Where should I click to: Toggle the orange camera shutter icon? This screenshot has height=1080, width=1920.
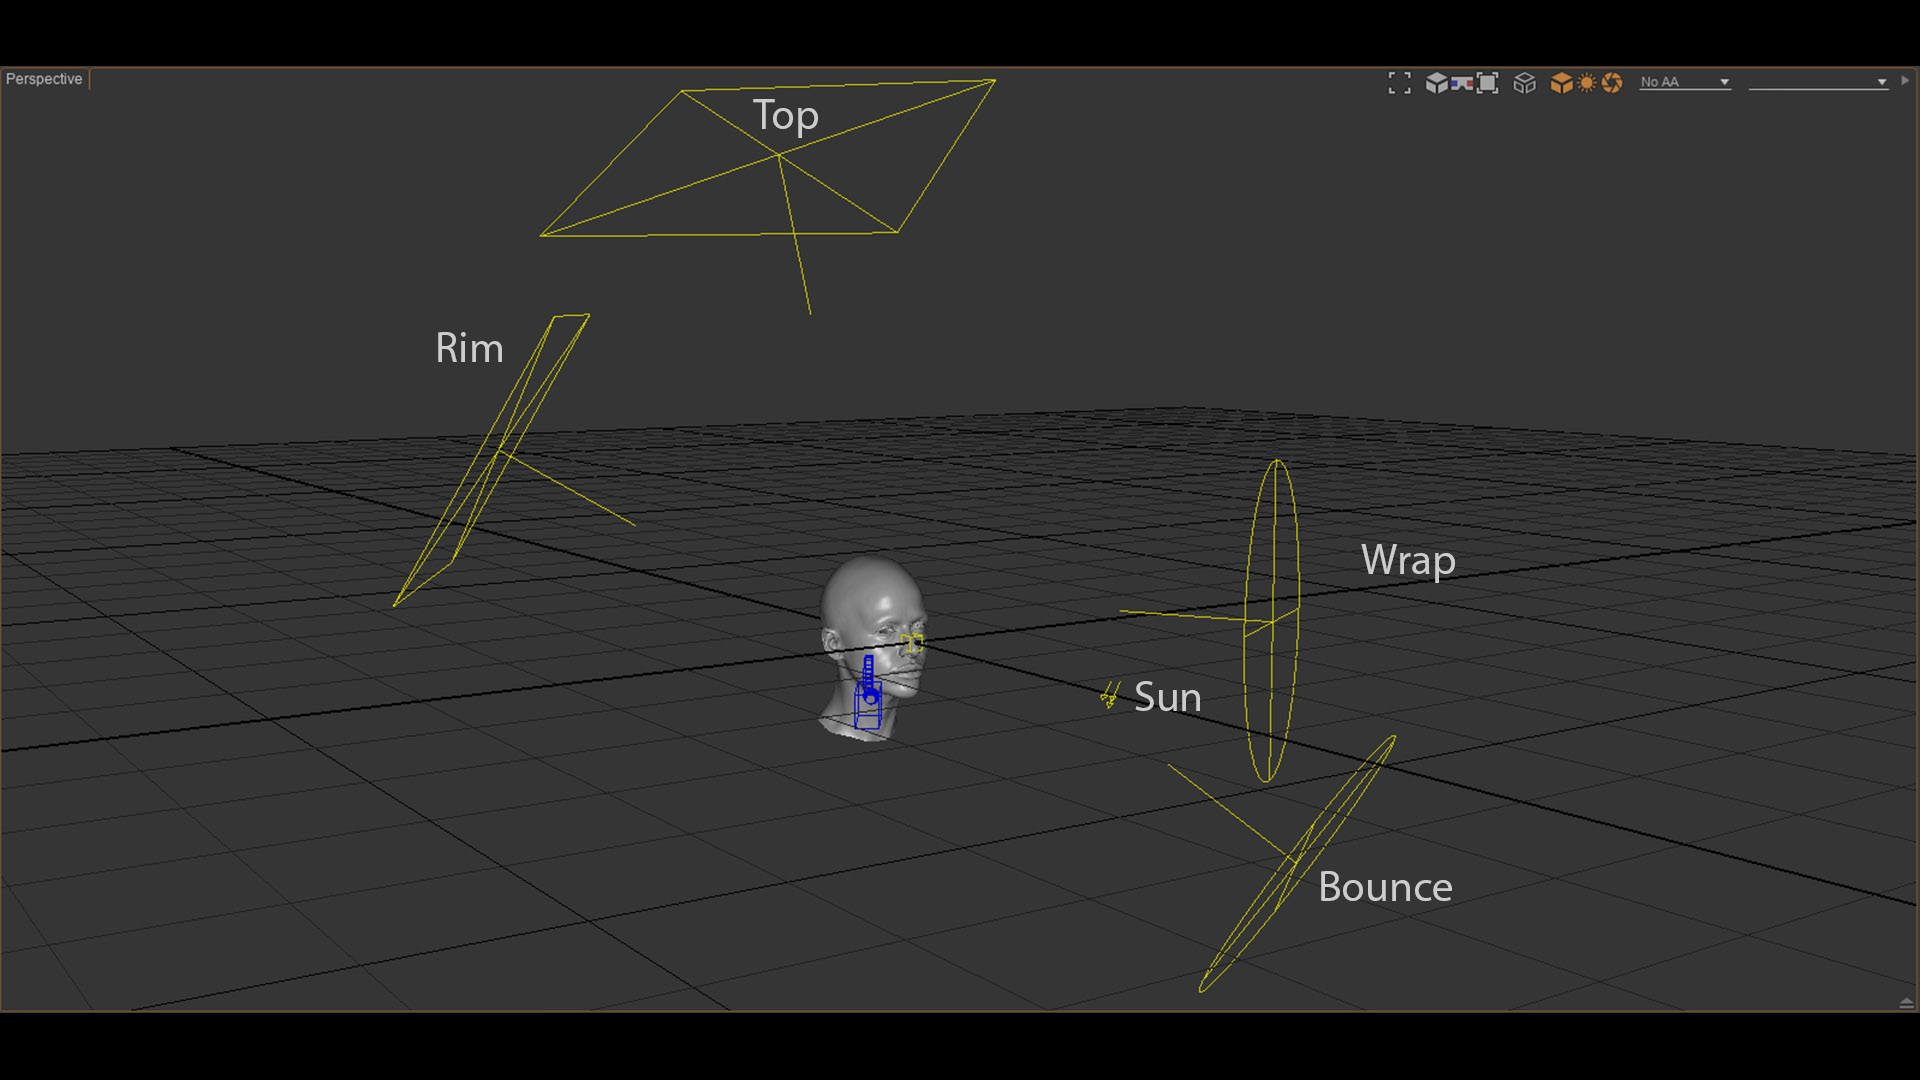1612,83
